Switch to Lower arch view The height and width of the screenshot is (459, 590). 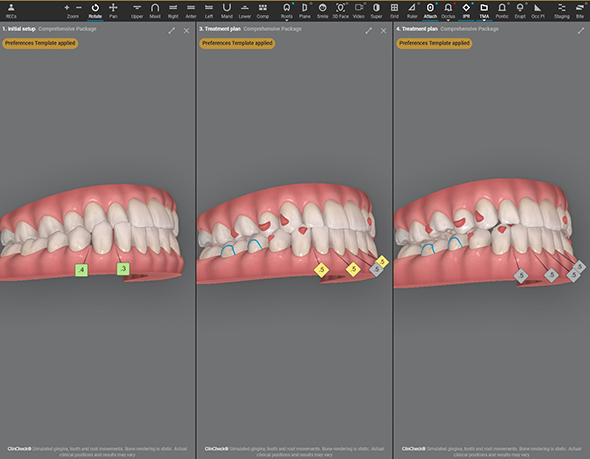(245, 11)
